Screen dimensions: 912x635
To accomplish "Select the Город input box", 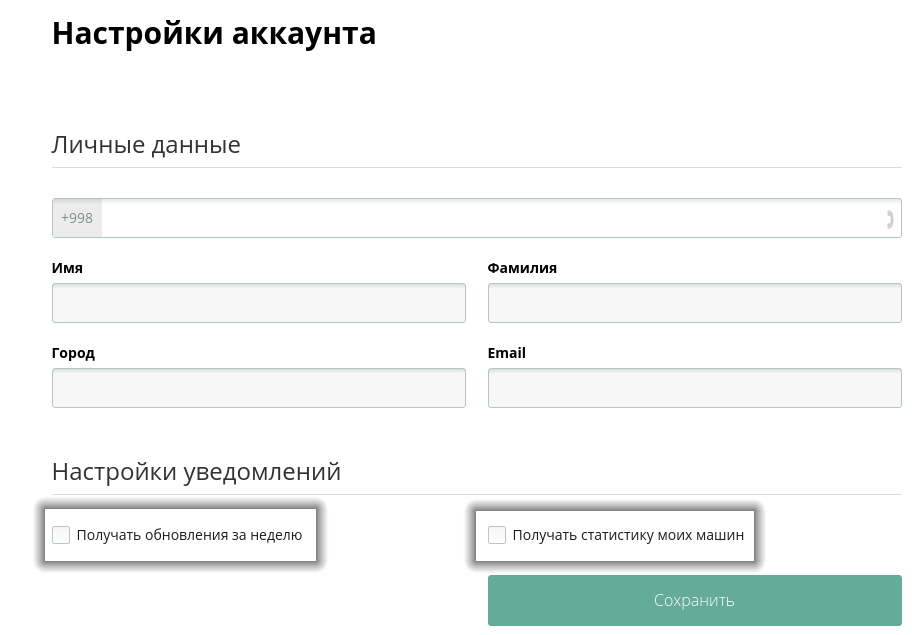I will [x=259, y=388].
